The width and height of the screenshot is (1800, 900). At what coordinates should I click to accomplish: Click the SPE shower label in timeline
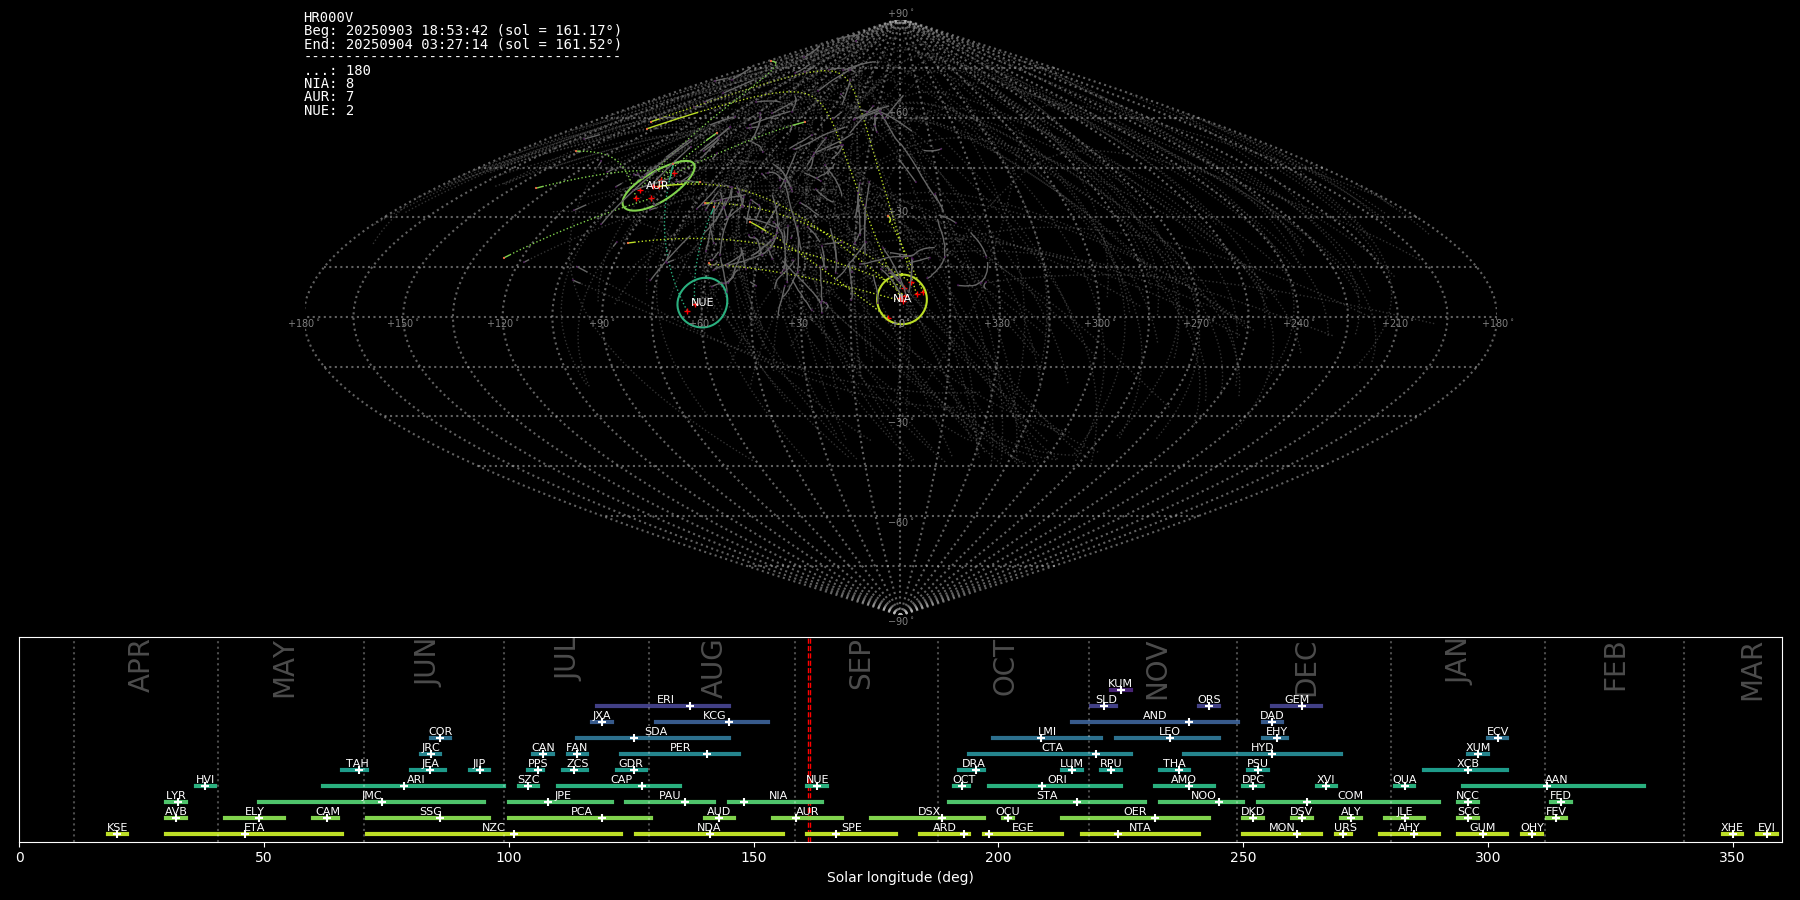(851, 827)
